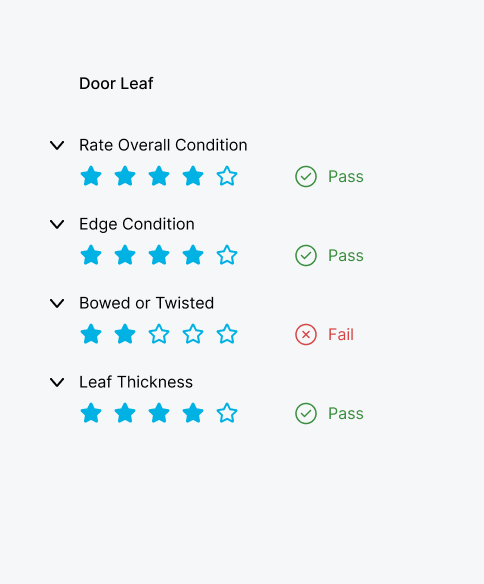
Task: Set Edge Condition rating to two stars
Action: (125, 255)
